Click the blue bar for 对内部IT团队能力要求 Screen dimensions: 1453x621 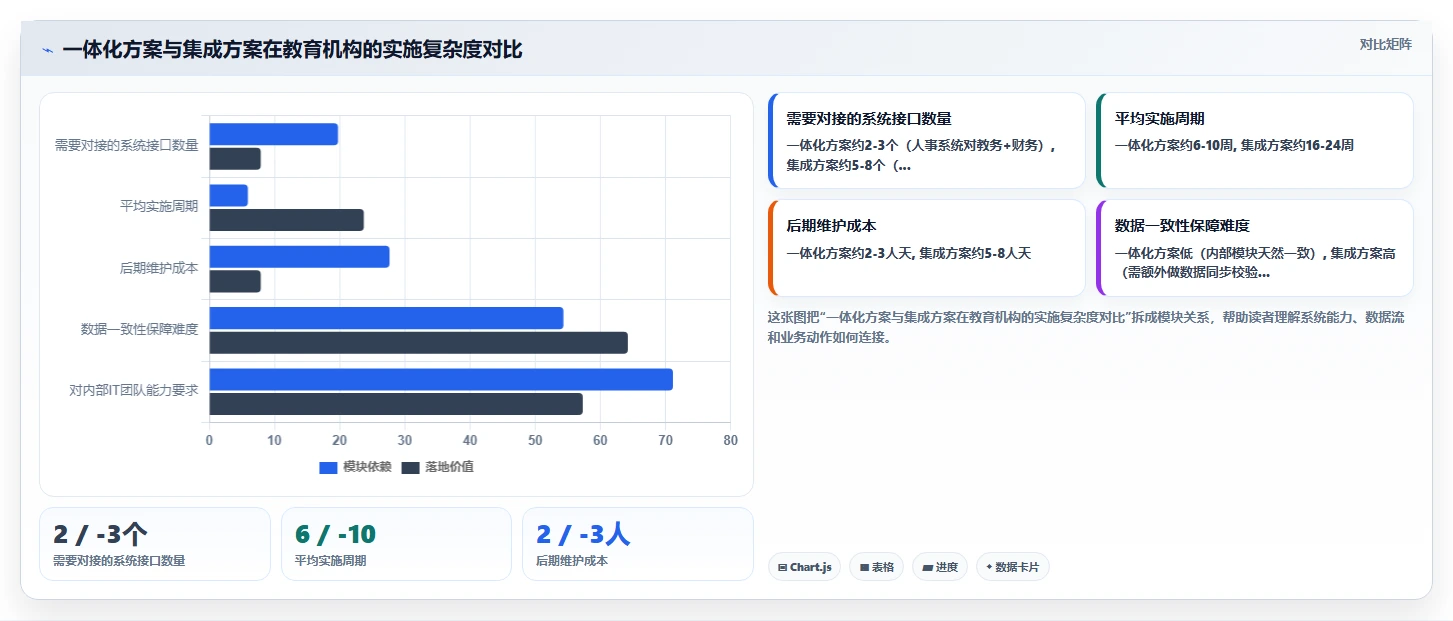(441, 379)
